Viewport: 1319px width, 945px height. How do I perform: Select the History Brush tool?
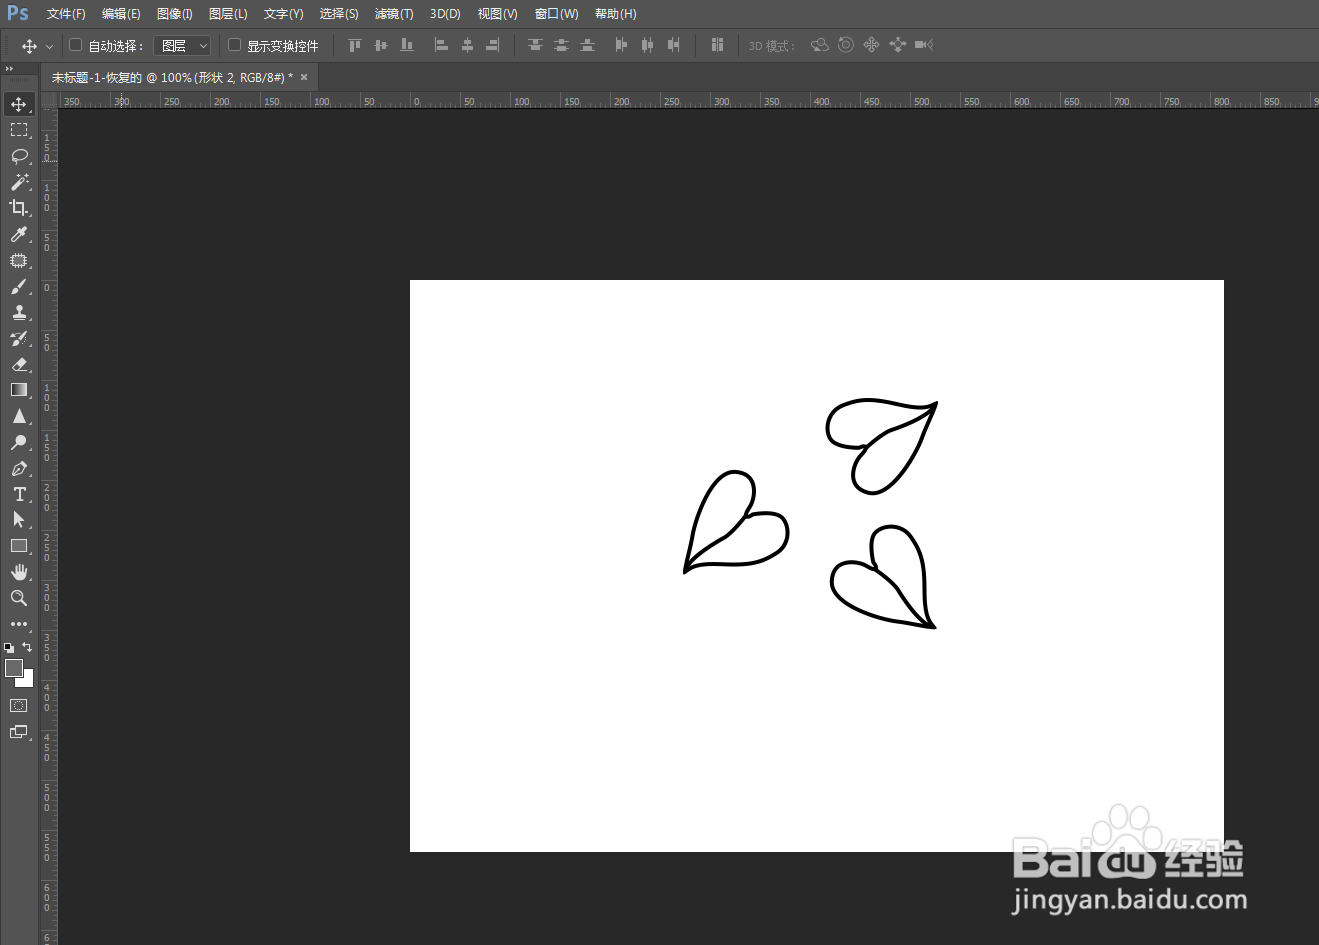click(x=19, y=338)
